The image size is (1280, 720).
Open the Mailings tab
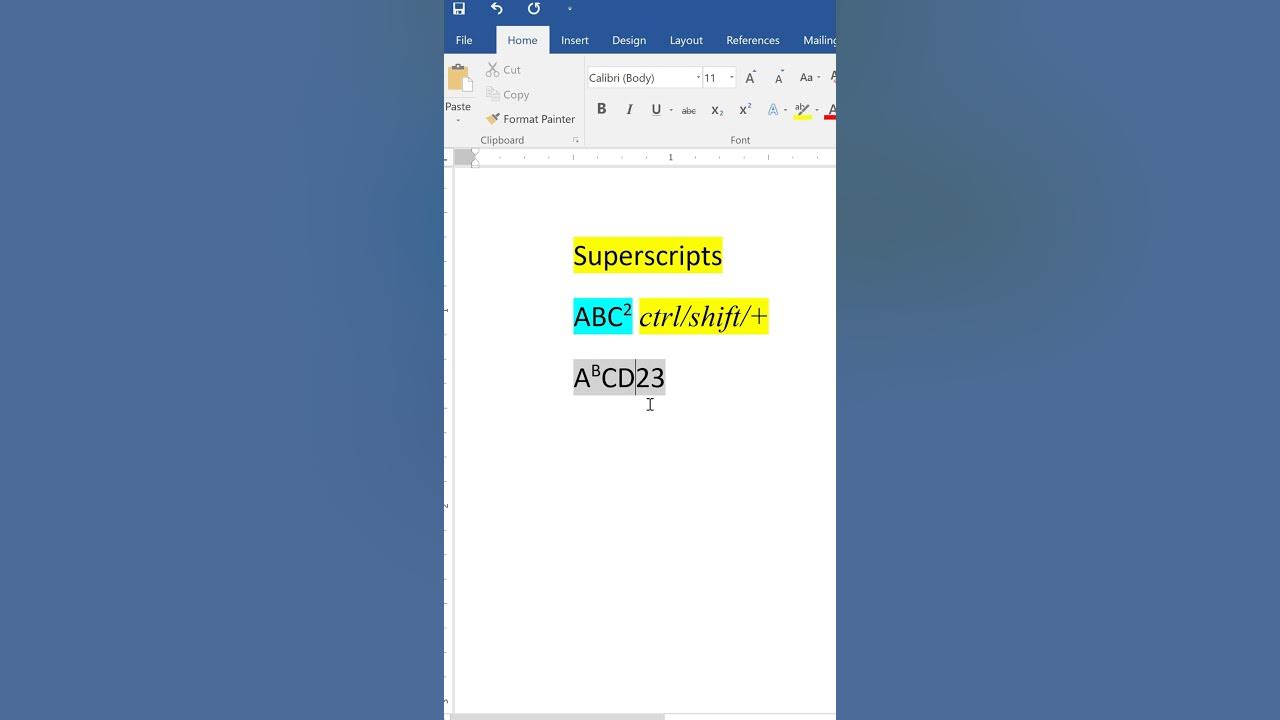819,40
